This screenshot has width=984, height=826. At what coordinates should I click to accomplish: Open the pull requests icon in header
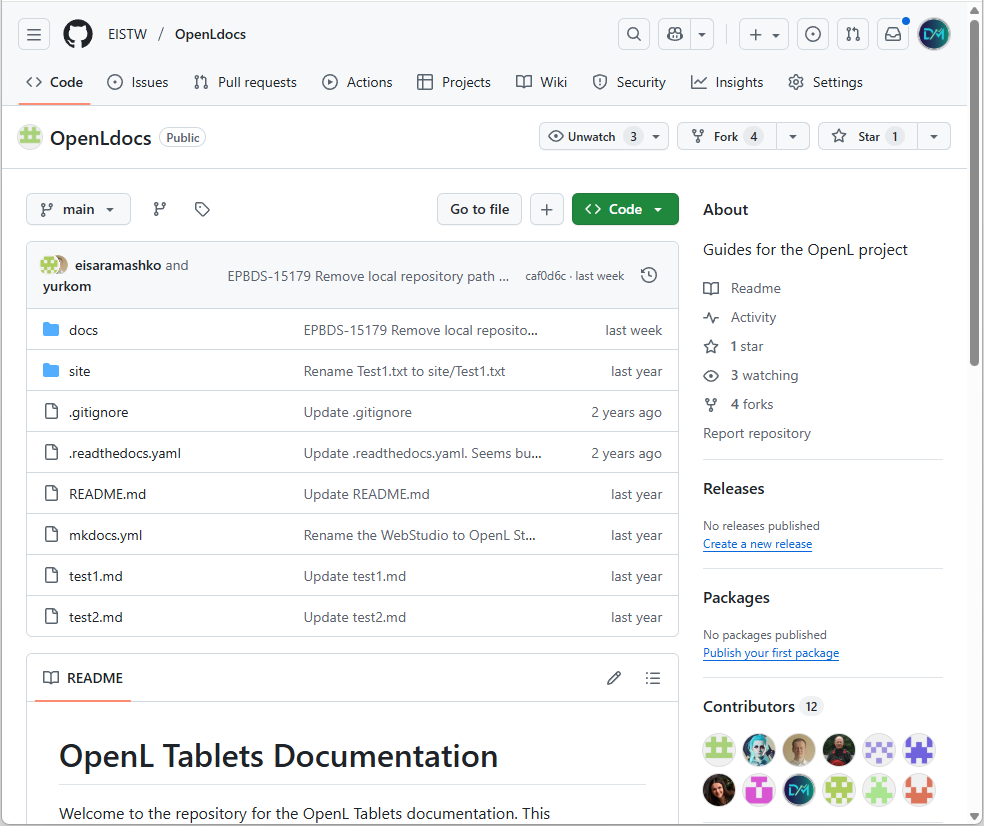(853, 34)
